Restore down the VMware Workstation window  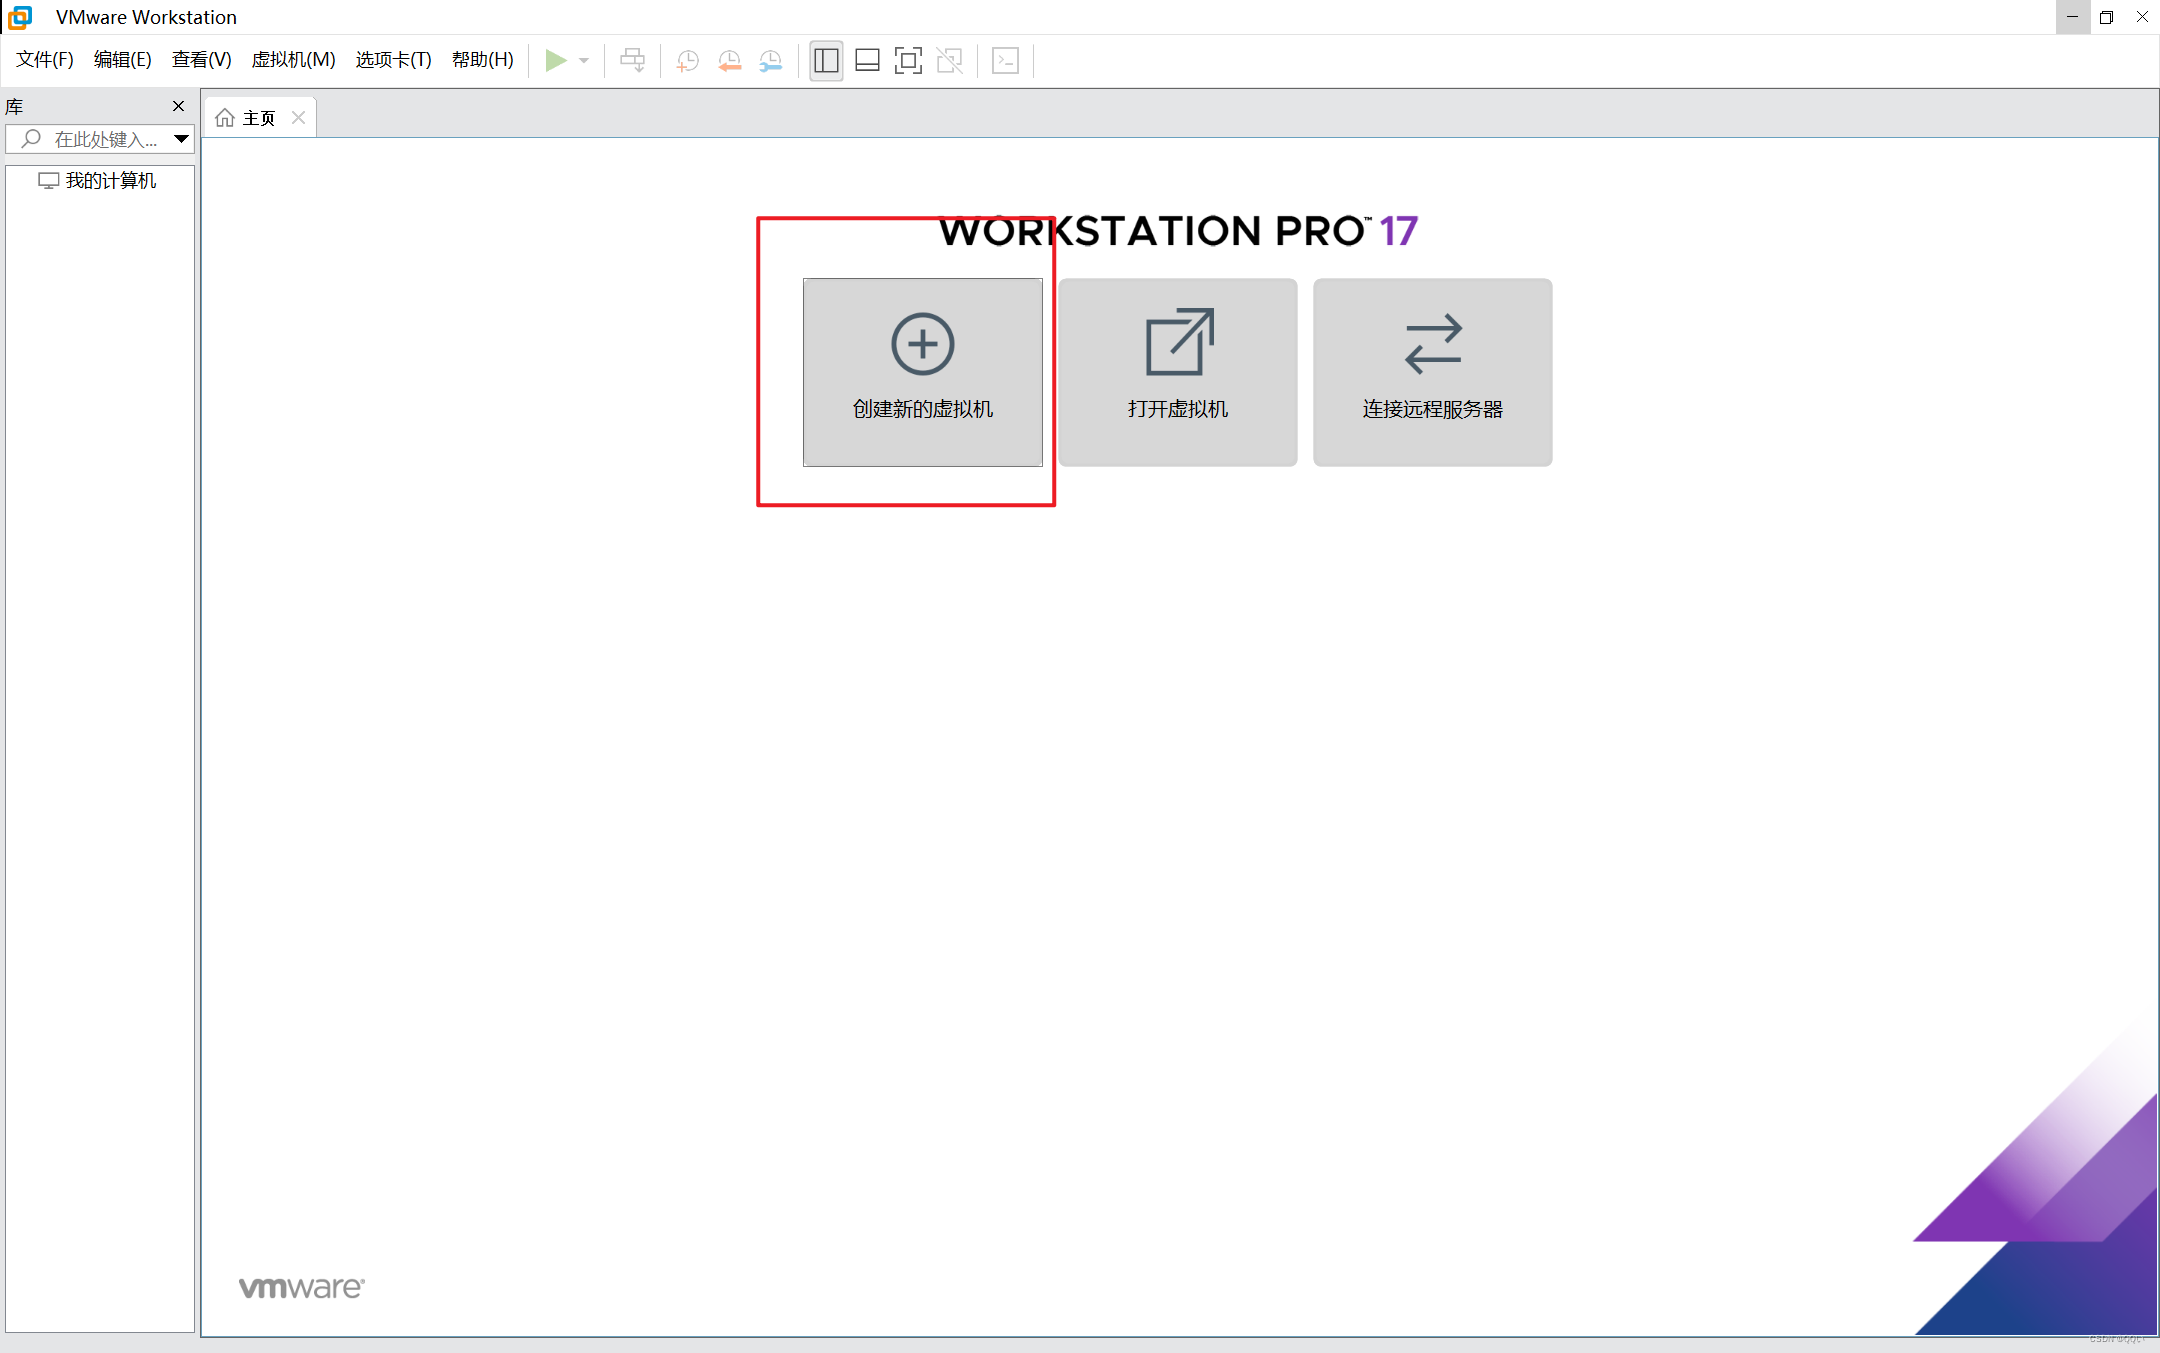(x=2107, y=17)
